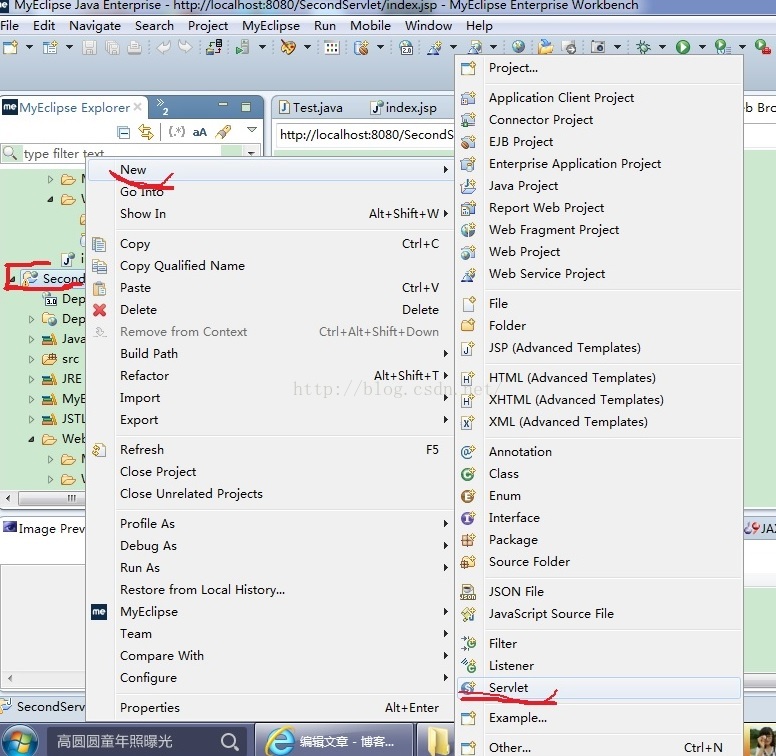Open the dropdown arrow next to Debug button

click(662, 47)
